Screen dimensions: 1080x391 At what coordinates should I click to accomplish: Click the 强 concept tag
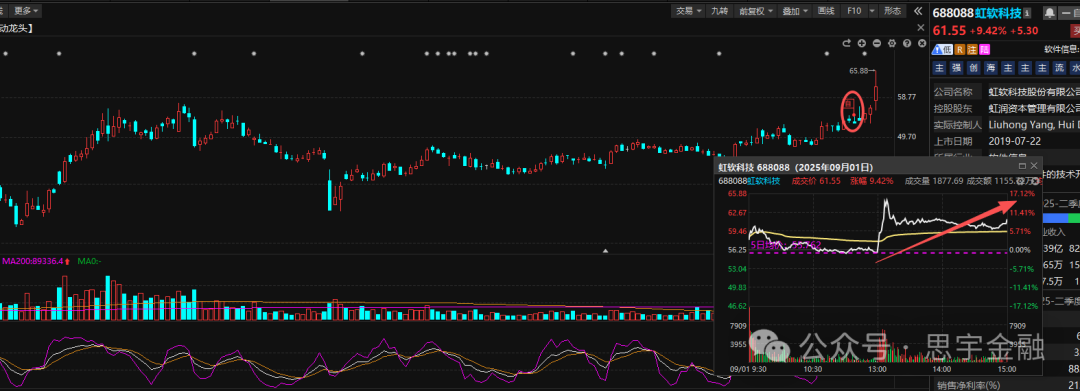coord(956,68)
